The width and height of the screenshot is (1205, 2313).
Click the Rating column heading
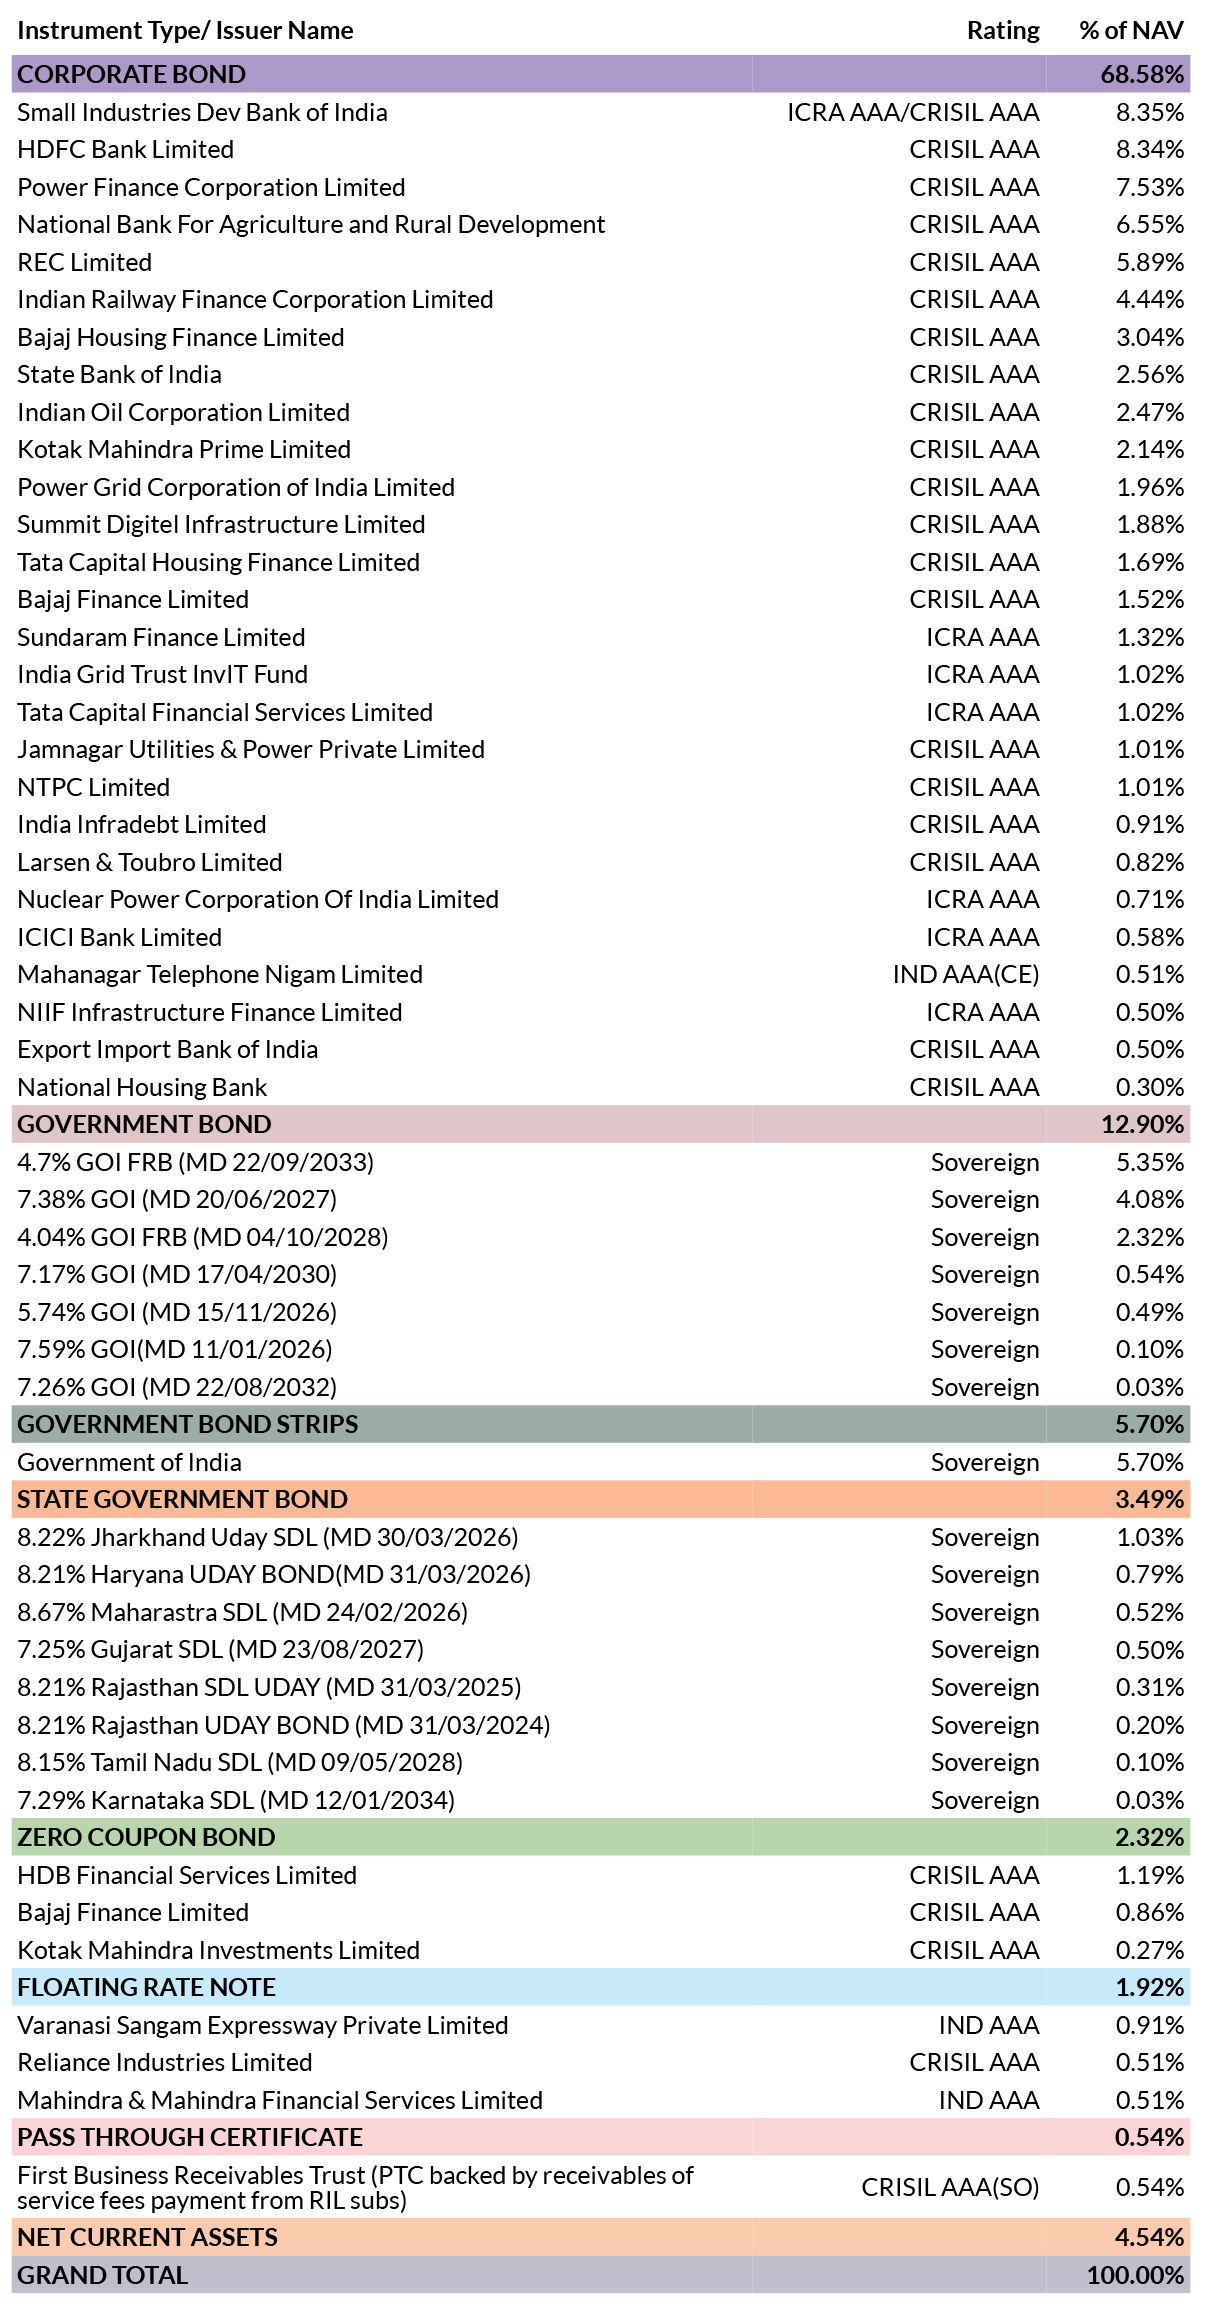point(1003,31)
